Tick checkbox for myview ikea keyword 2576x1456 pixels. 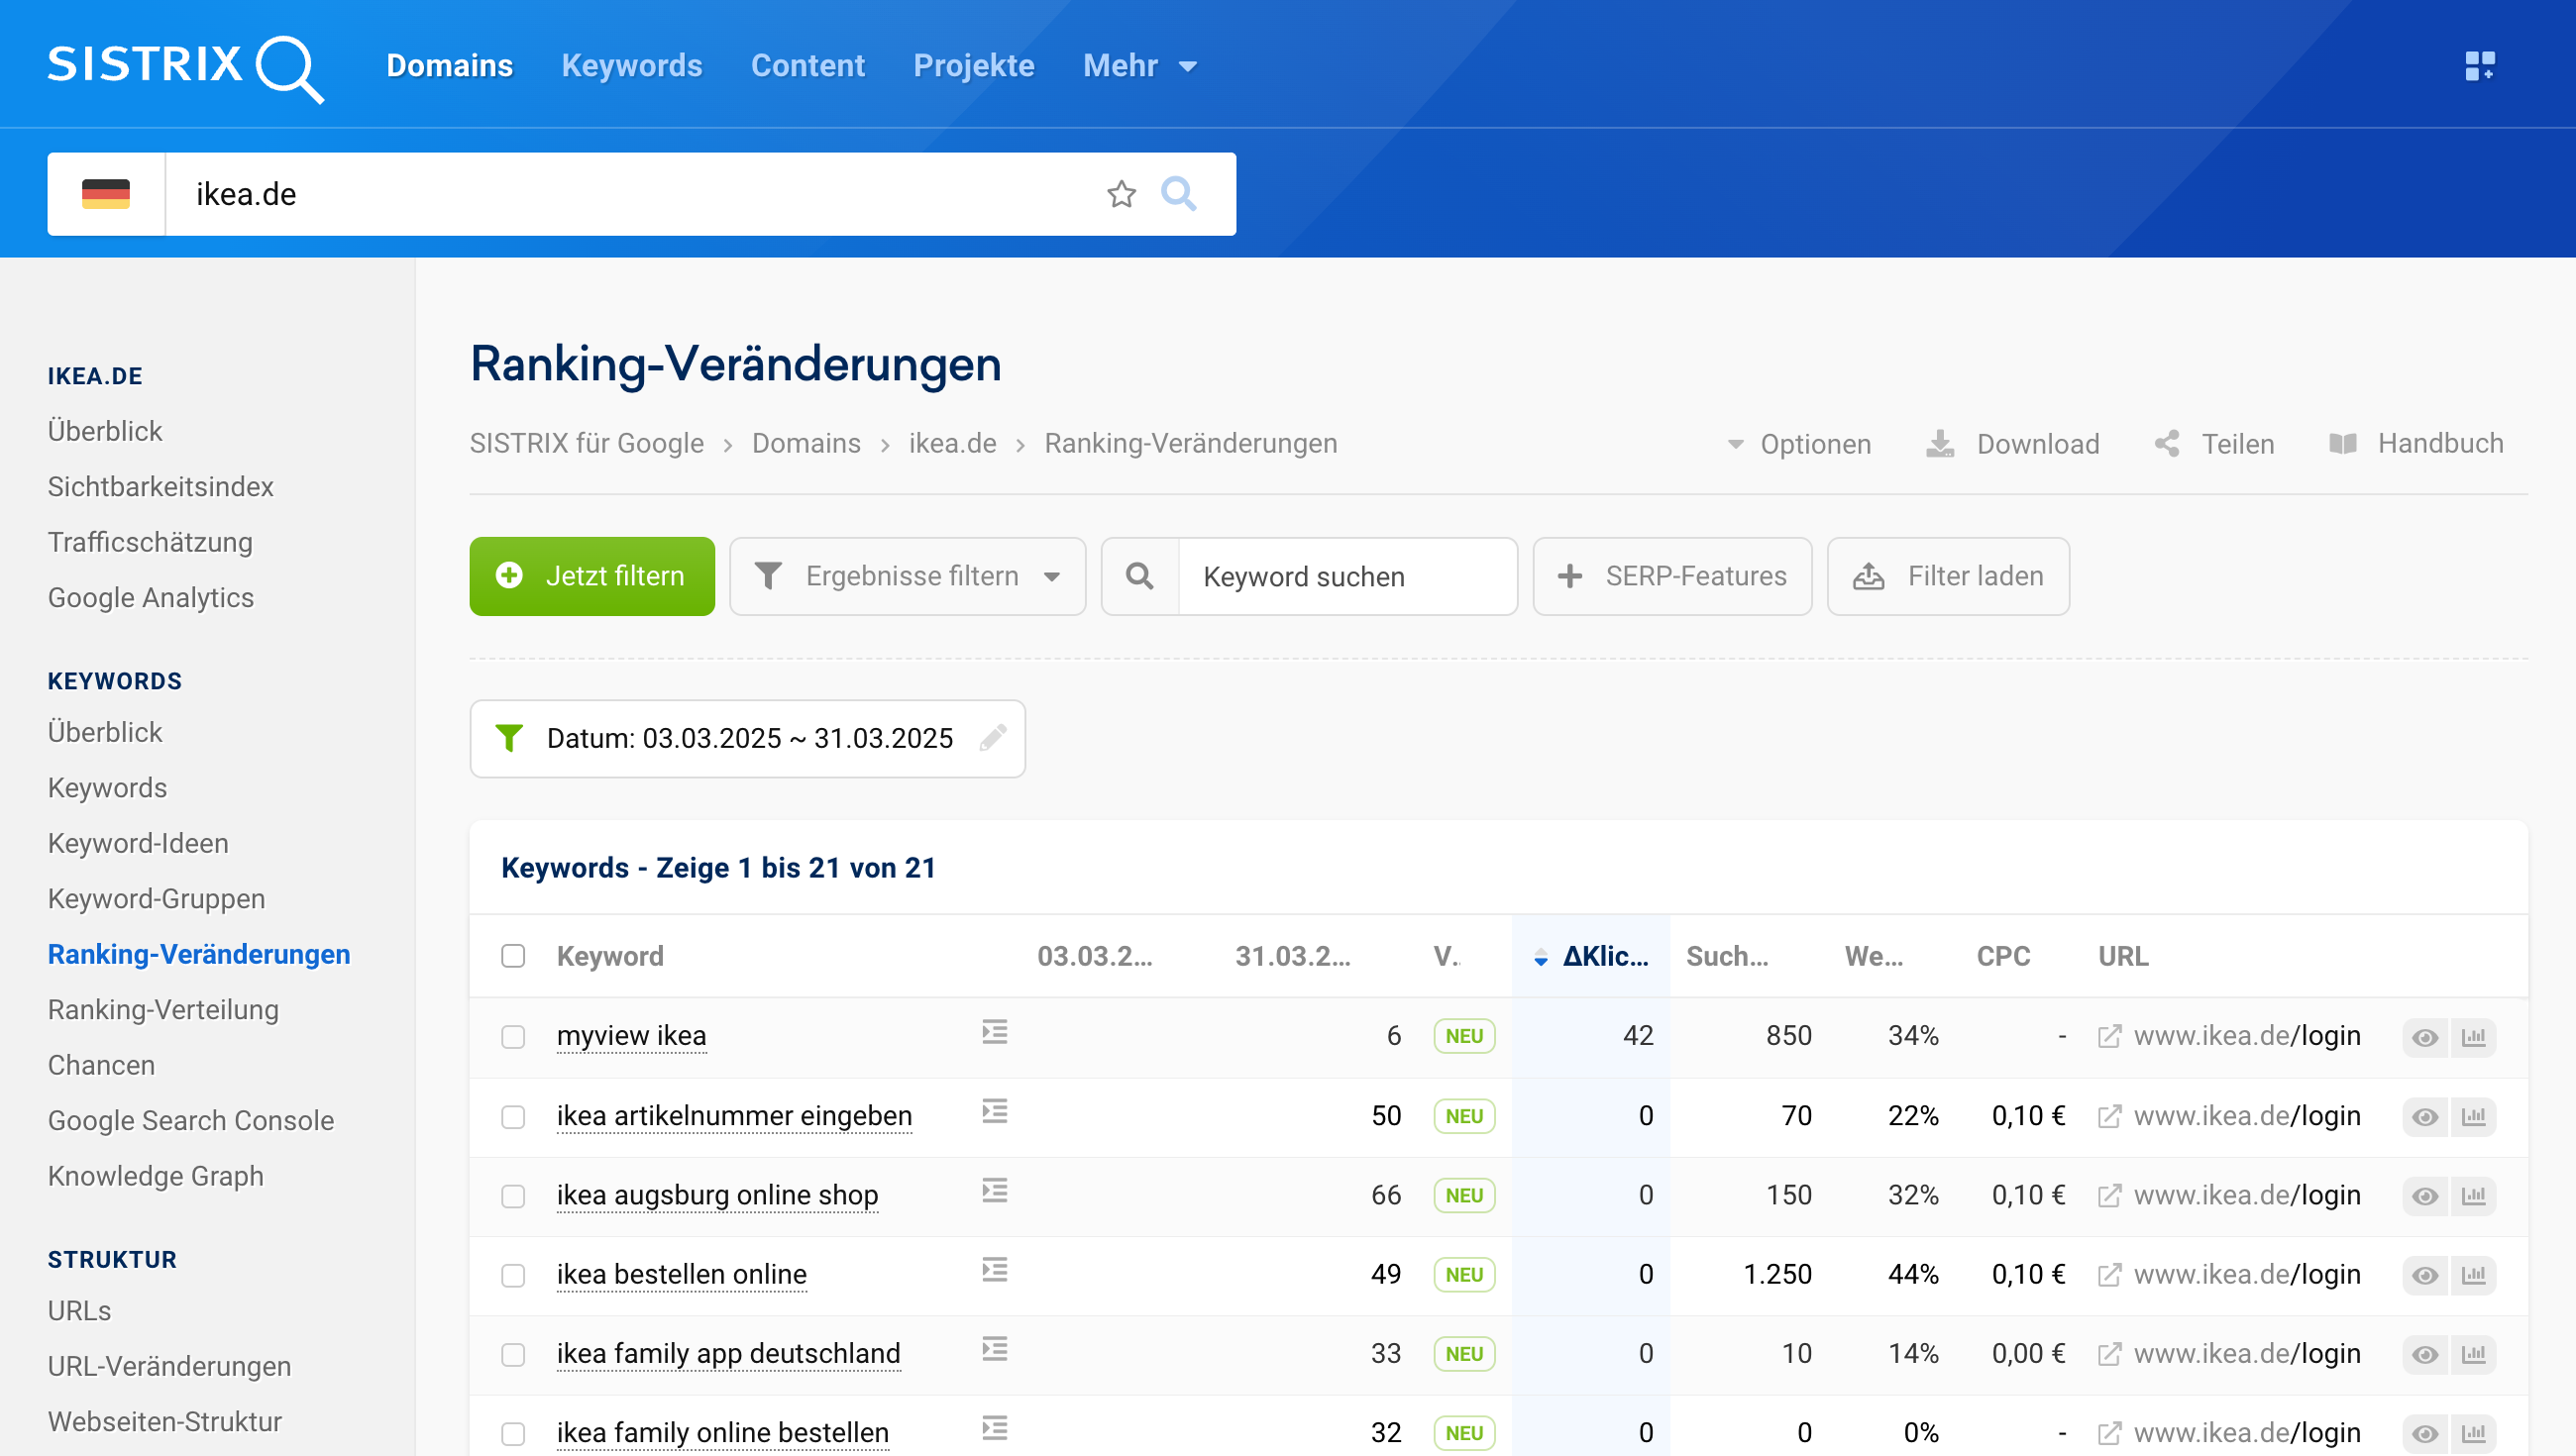click(513, 1036)
